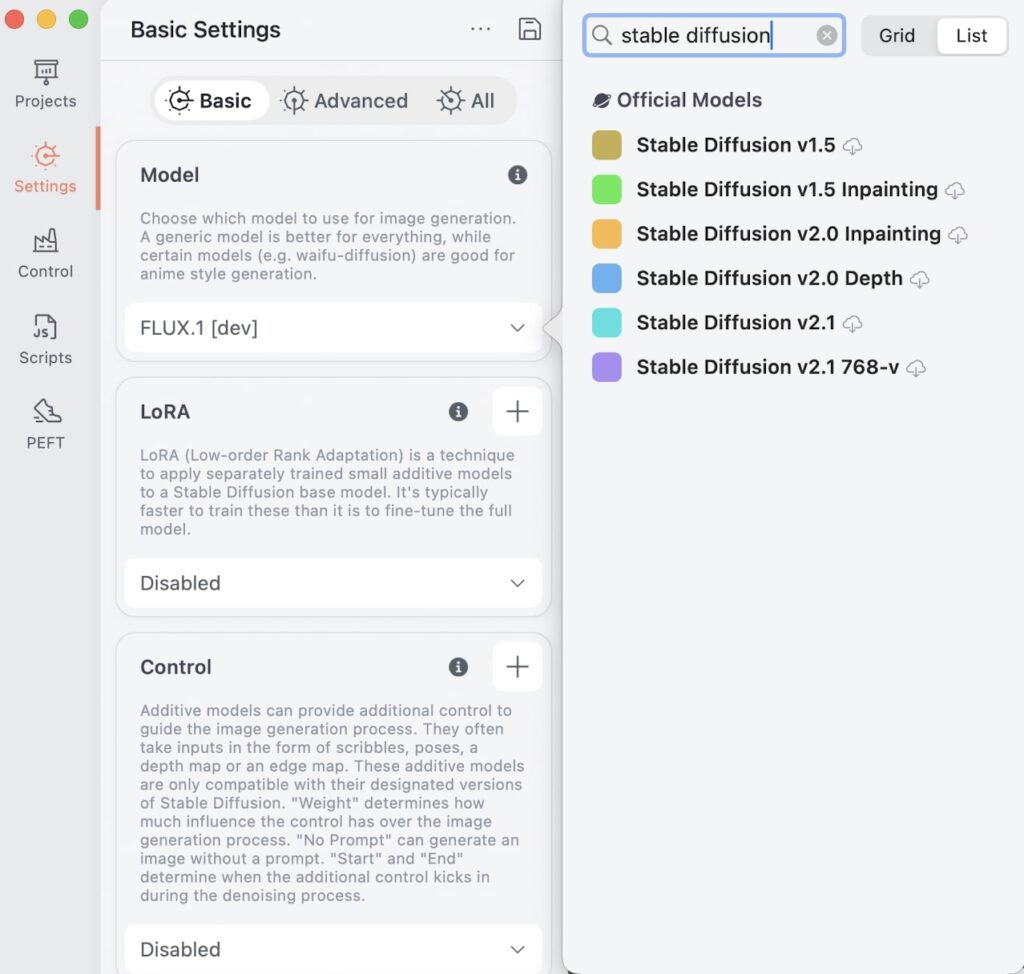Click orange swatch for v2.0 Inpainting
Image resolution: width=1024 pixels, height=974 pixels.
[x=606, y=234]
